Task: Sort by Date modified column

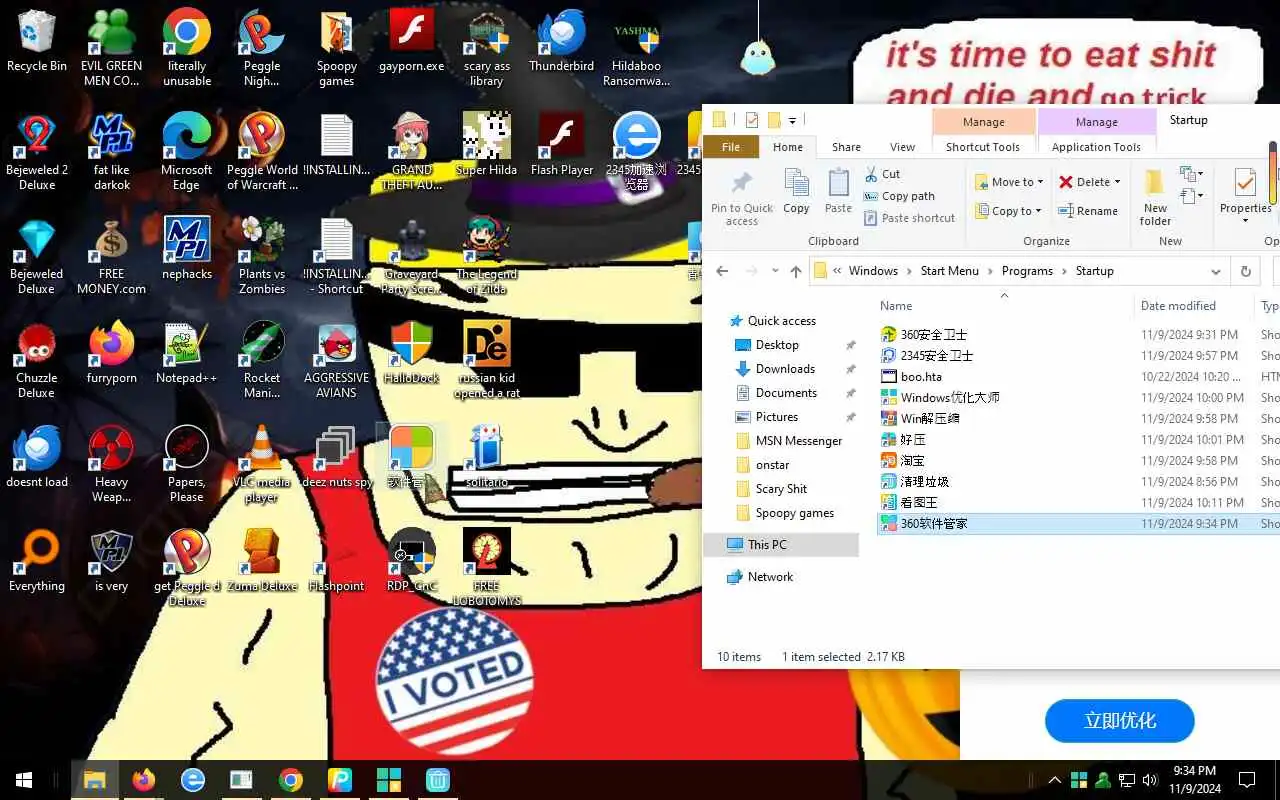Action: click(1178, 306)
